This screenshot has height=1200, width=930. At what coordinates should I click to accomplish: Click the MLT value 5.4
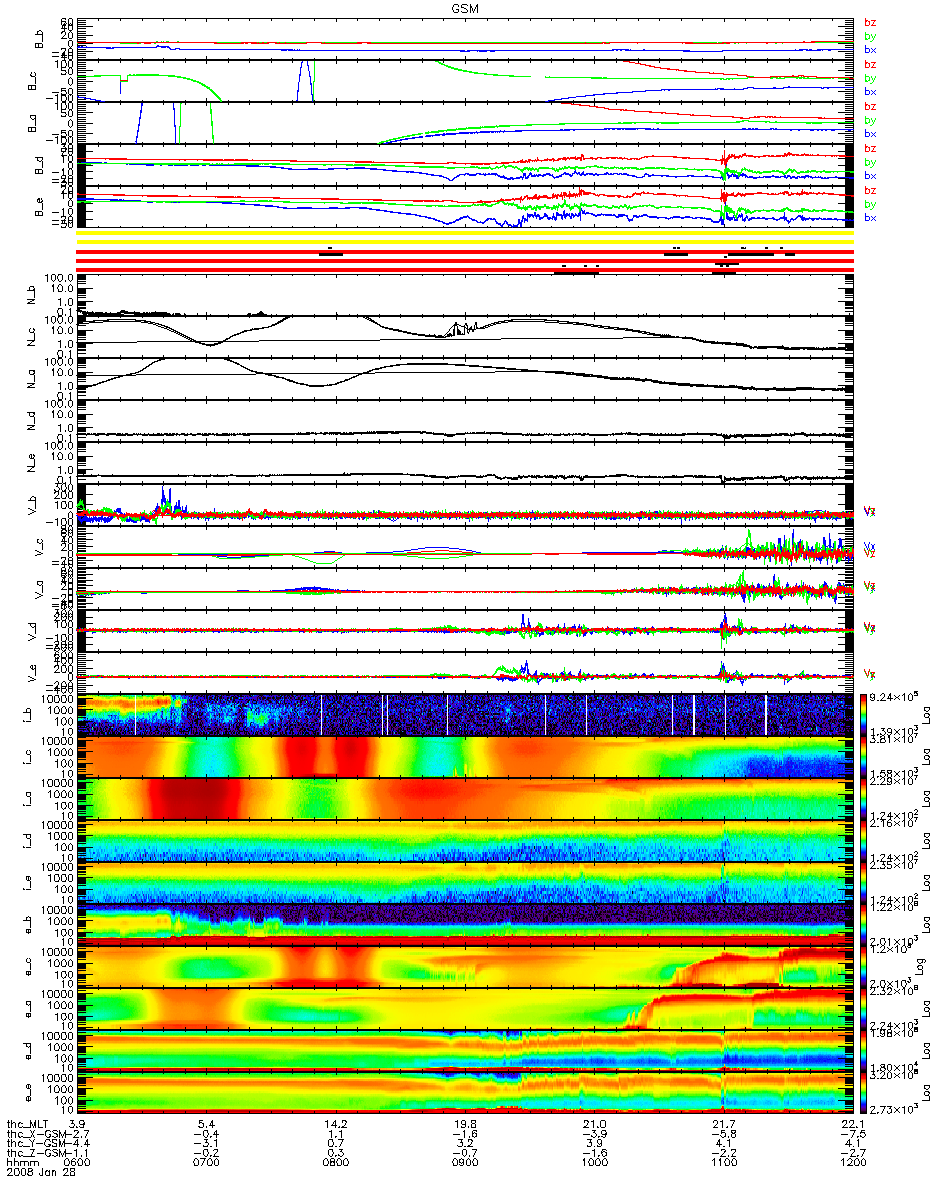pos(207,1125)
